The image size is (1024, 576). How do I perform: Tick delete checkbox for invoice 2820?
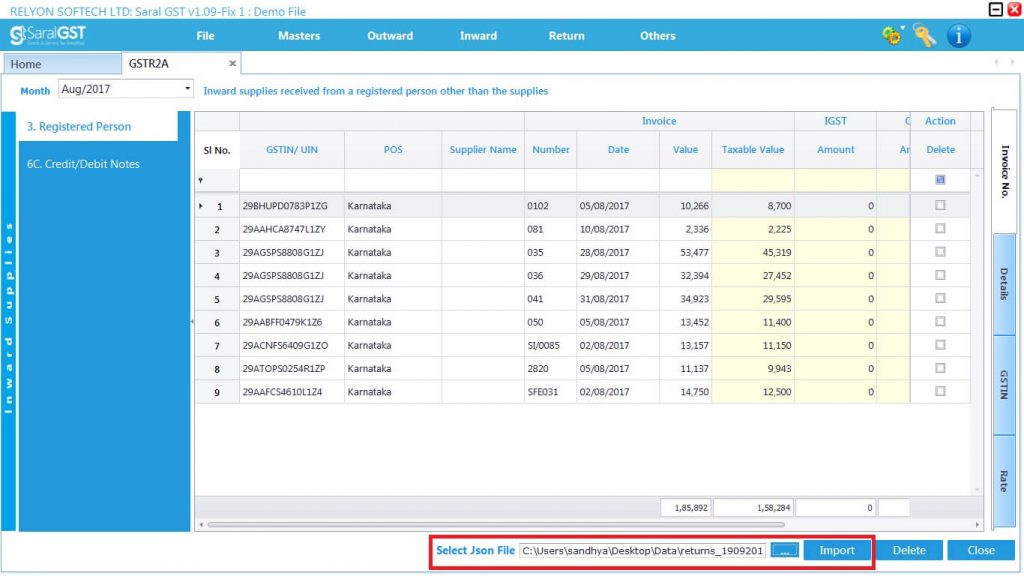tap(940, 368)
